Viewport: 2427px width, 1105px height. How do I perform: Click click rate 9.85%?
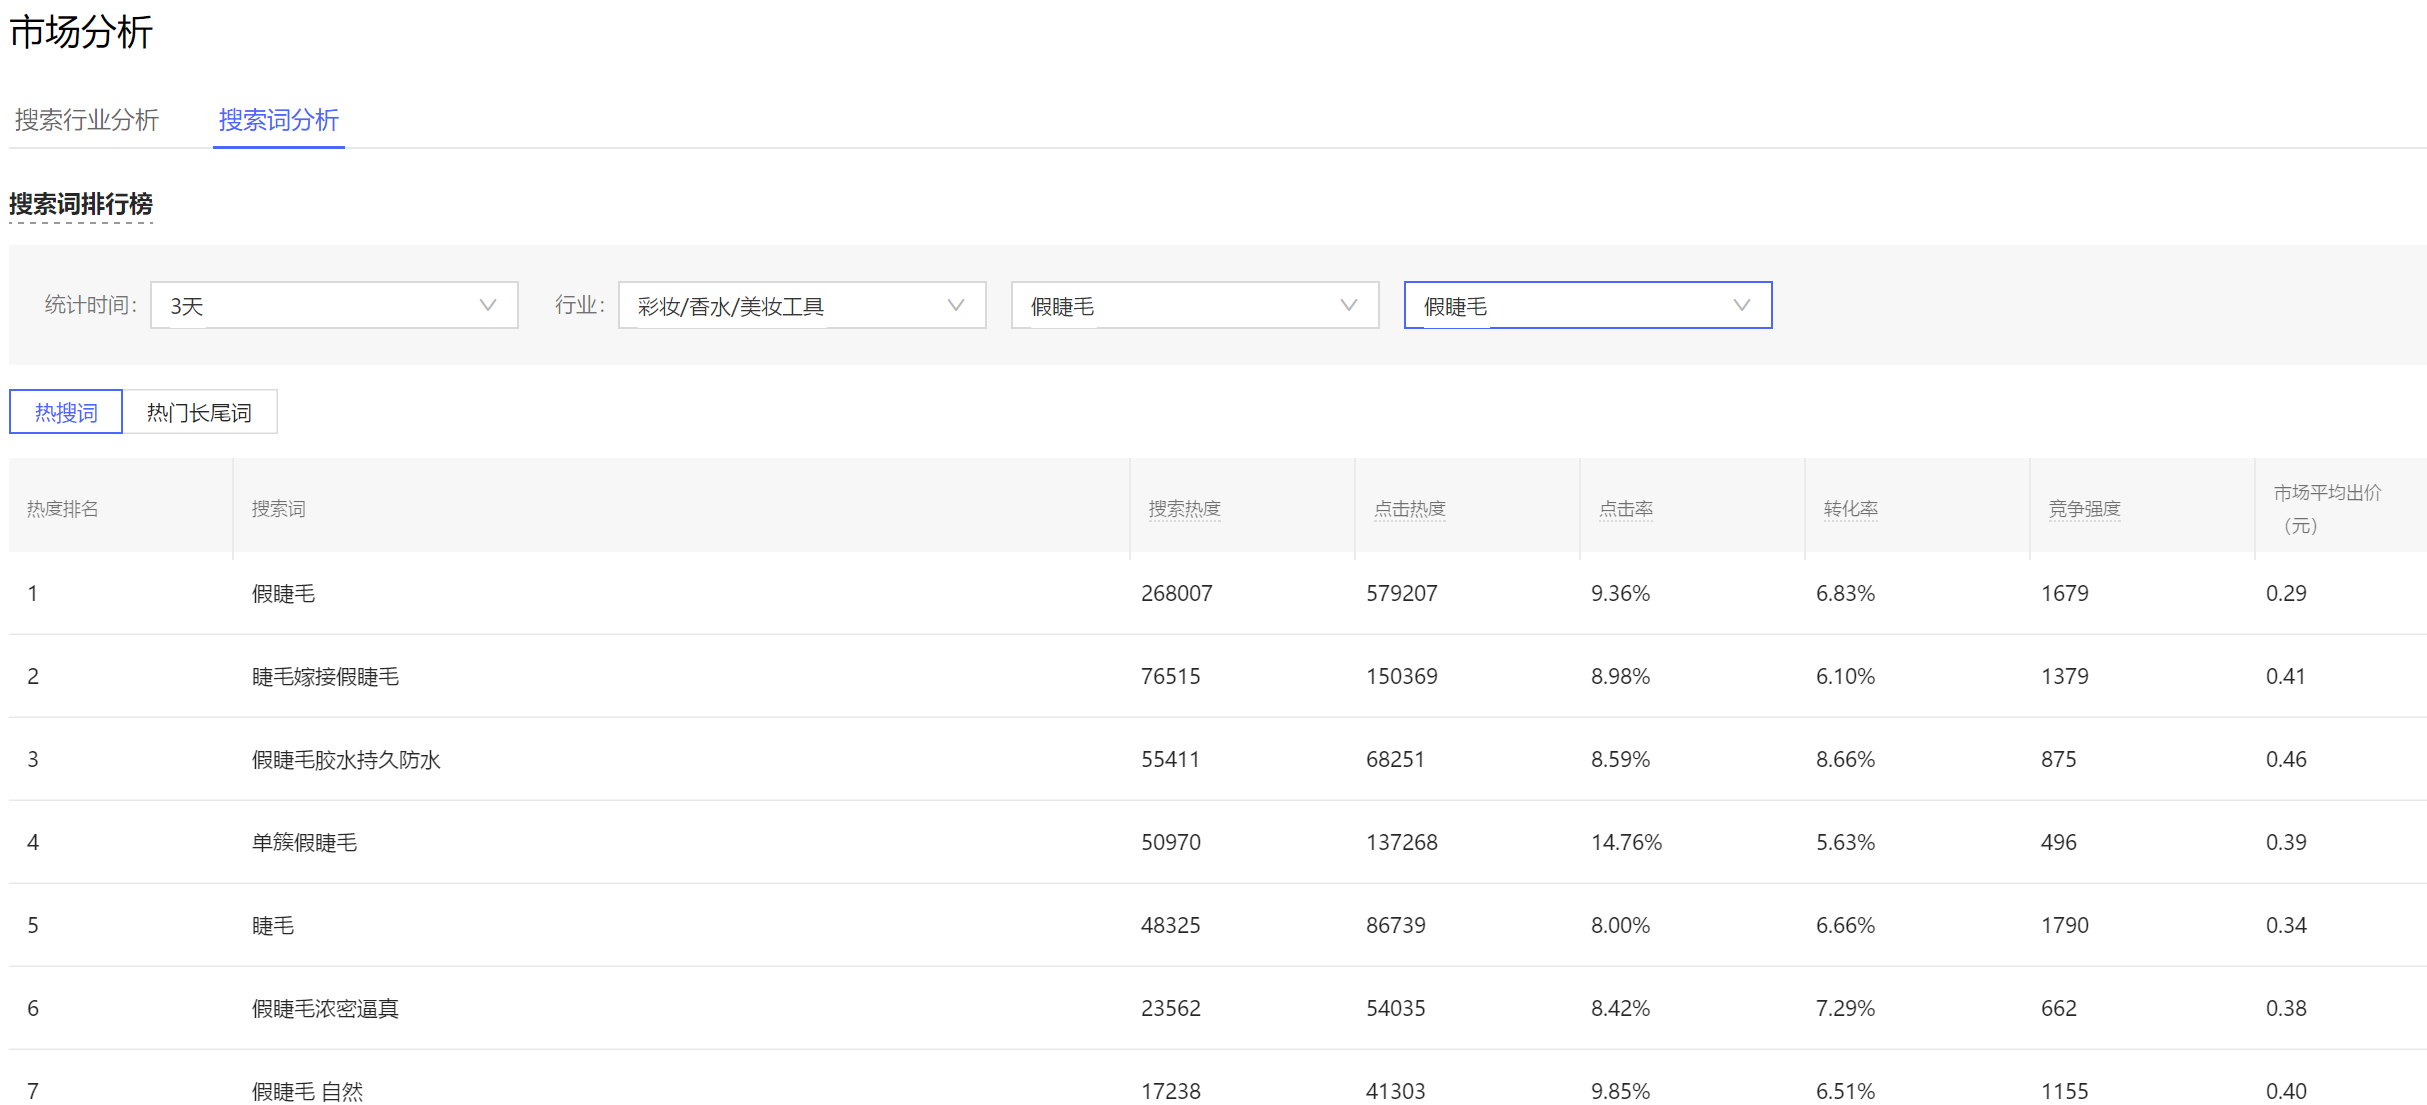pyautogui.click(x=1620, y=1091)
